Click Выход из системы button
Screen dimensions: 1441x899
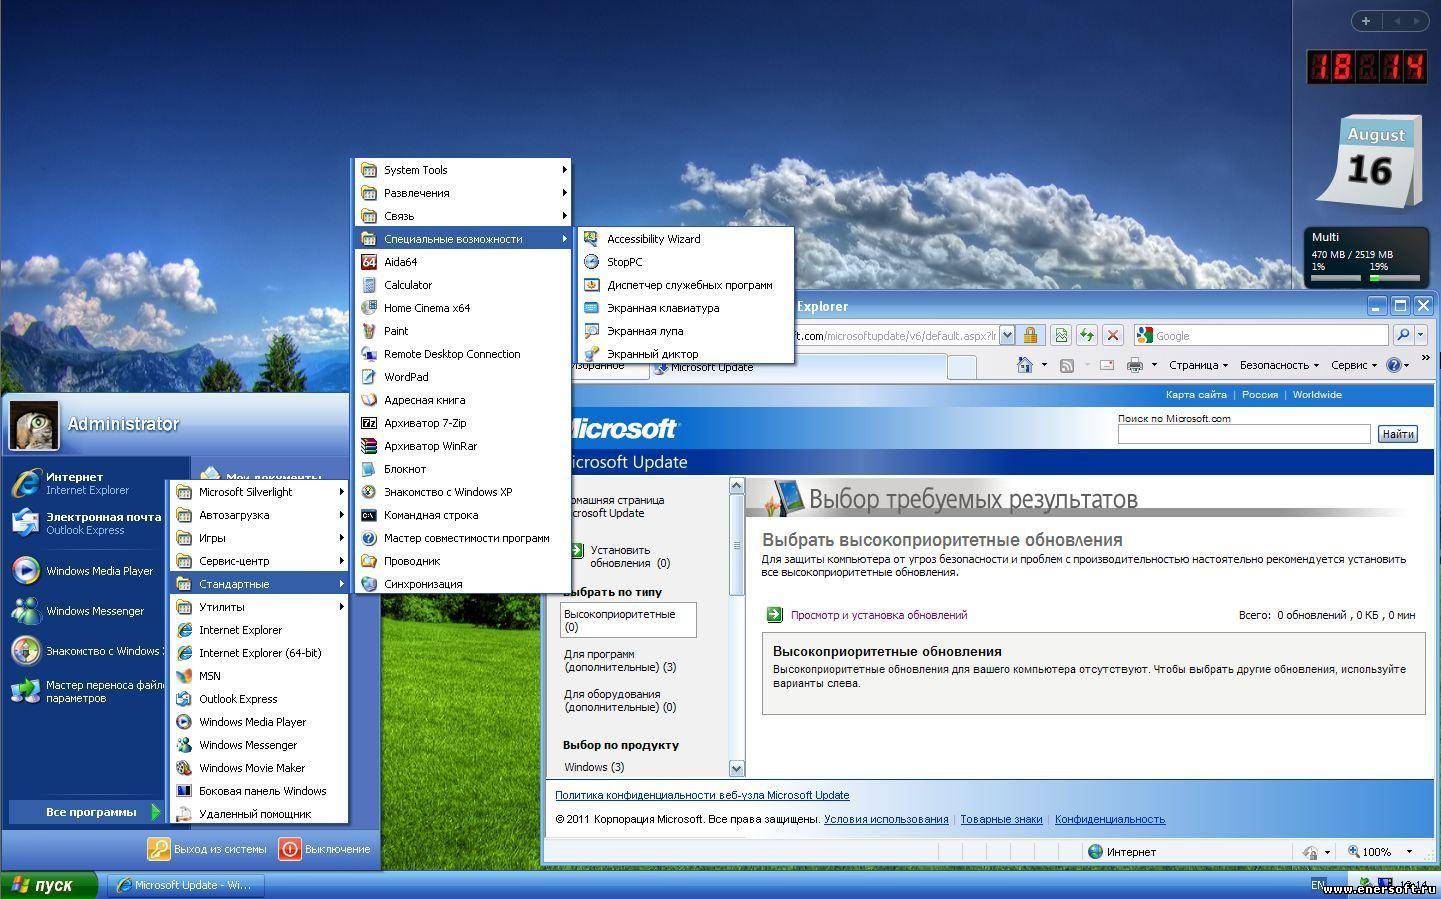pyautogui.click(x=208, y=849)
